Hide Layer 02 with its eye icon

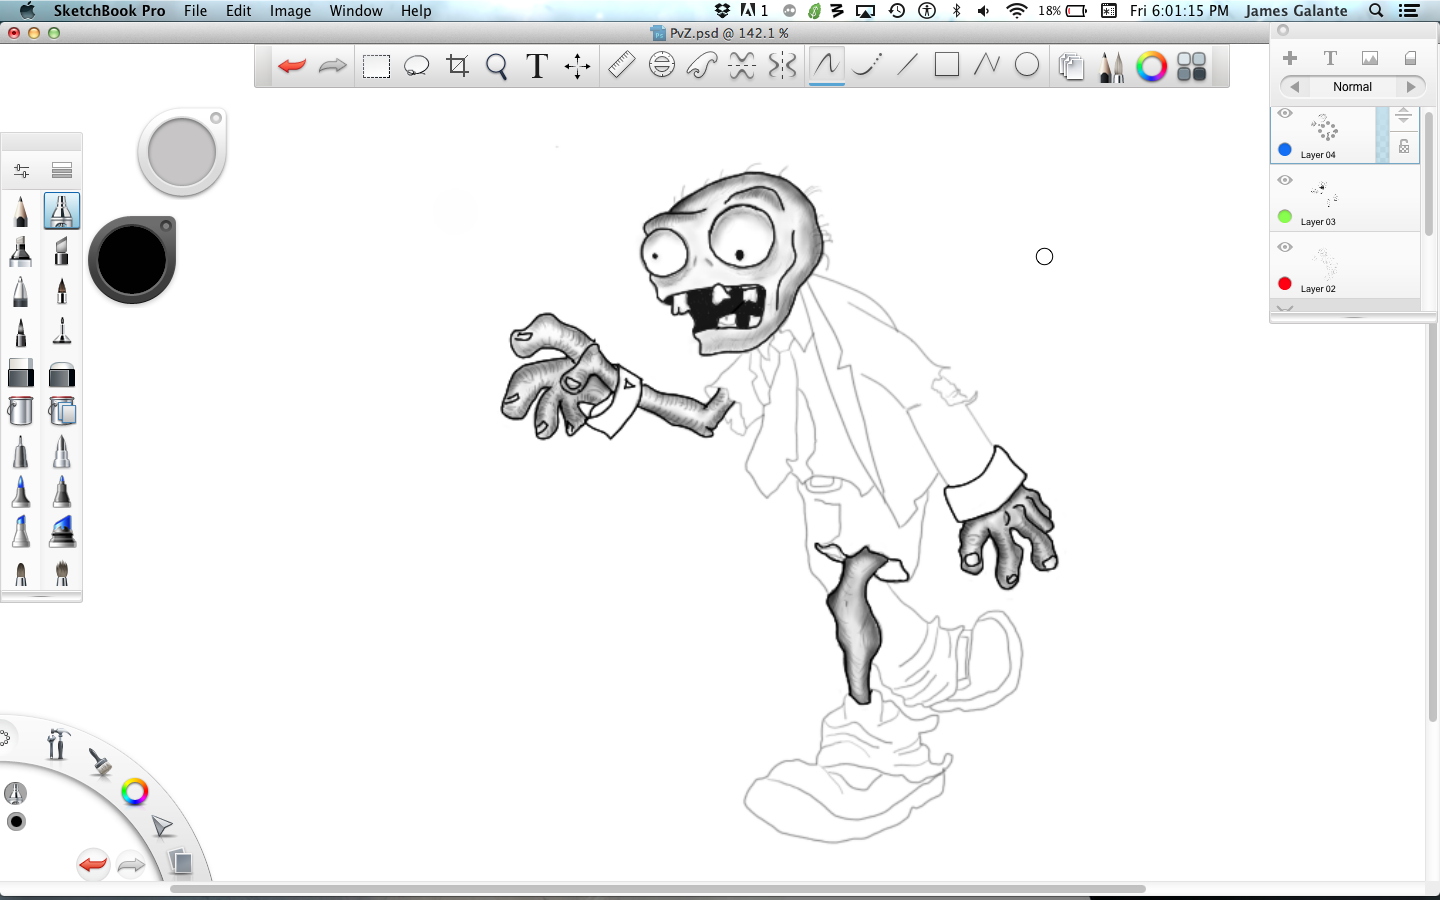click(1285, 248)
